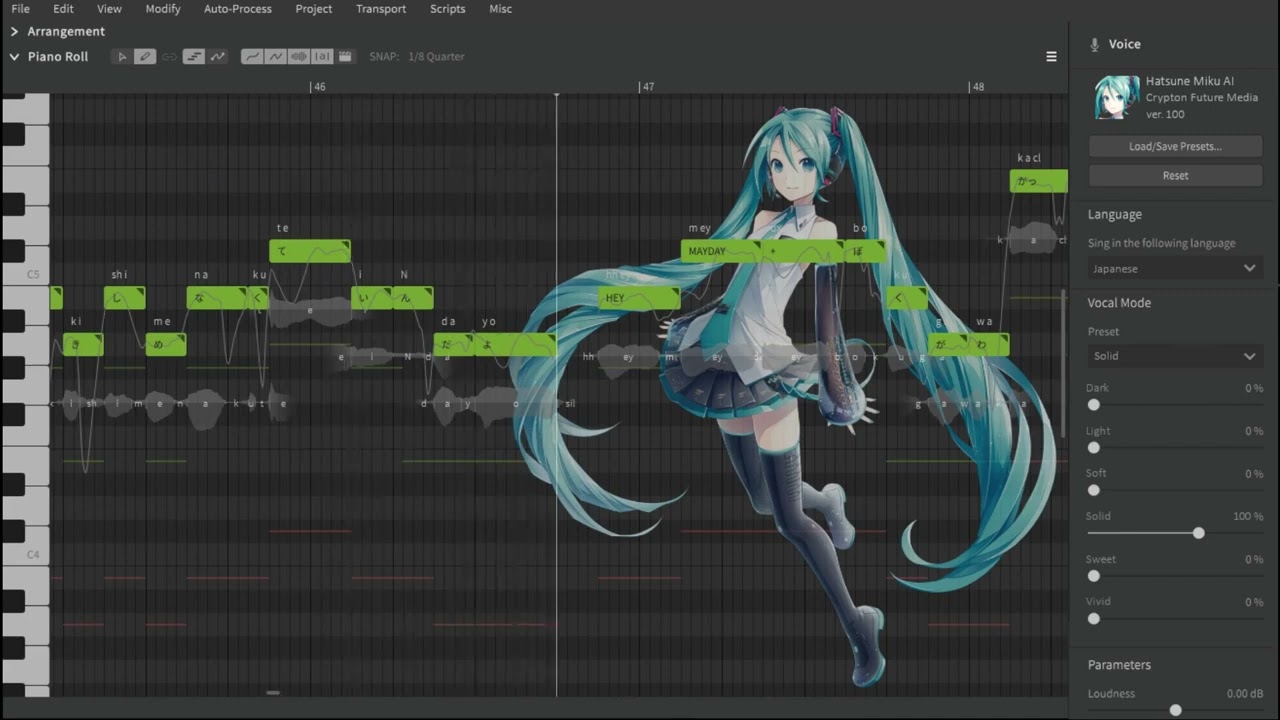Click the Loudness 0.00 dB value
Image resolution: width=1280 pixels, height=720 pixels.
tap(1244, 693)
